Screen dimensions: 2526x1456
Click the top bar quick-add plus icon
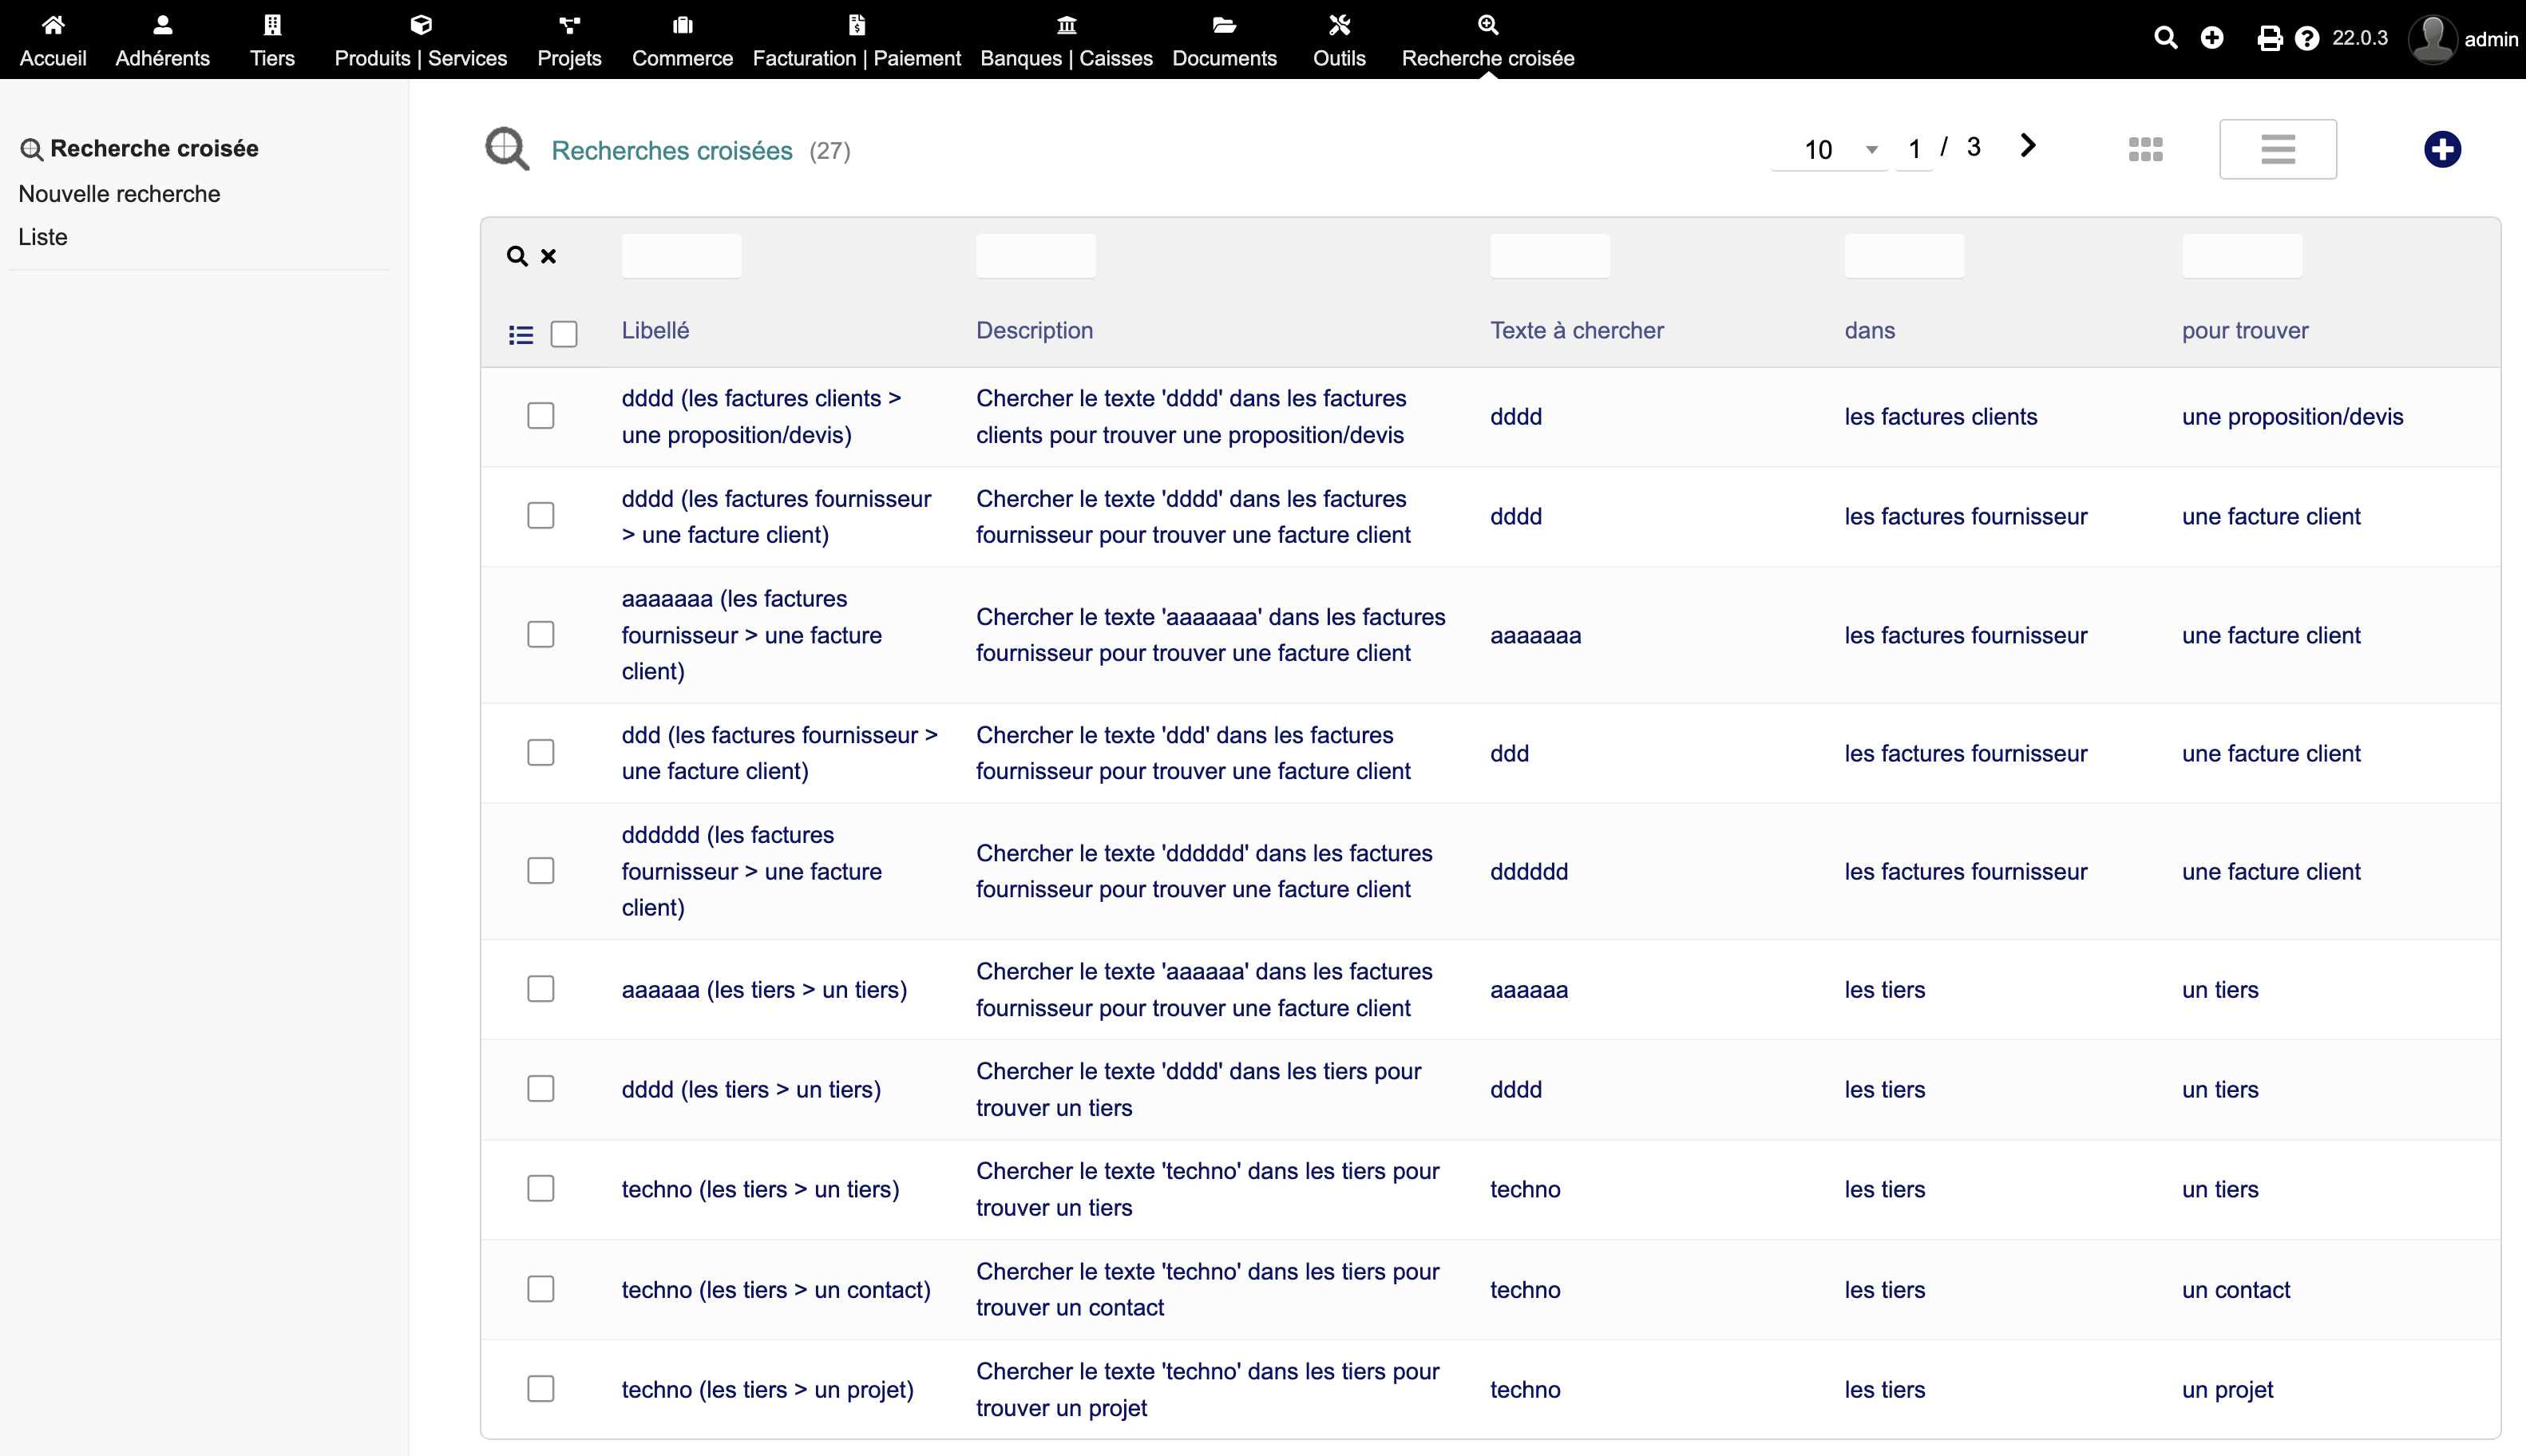tap(2212, 38)
